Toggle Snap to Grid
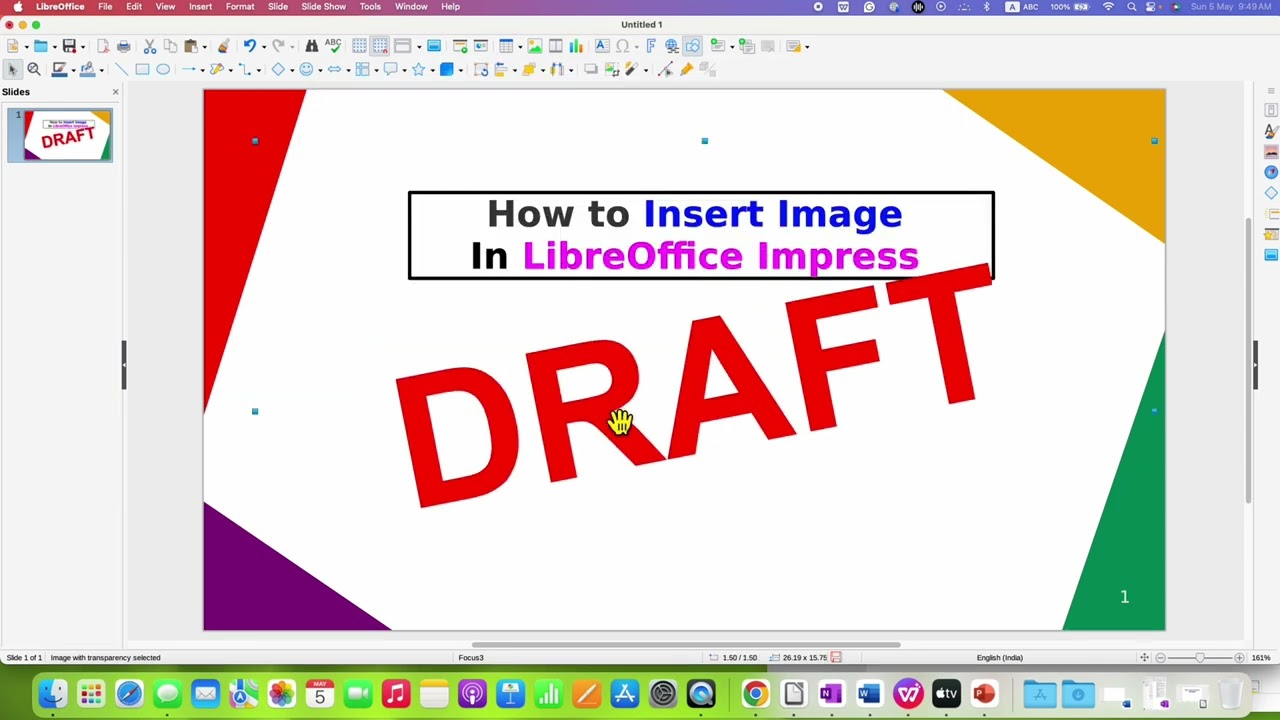This screenshot has height=720, width=1280. coord(380,46)
